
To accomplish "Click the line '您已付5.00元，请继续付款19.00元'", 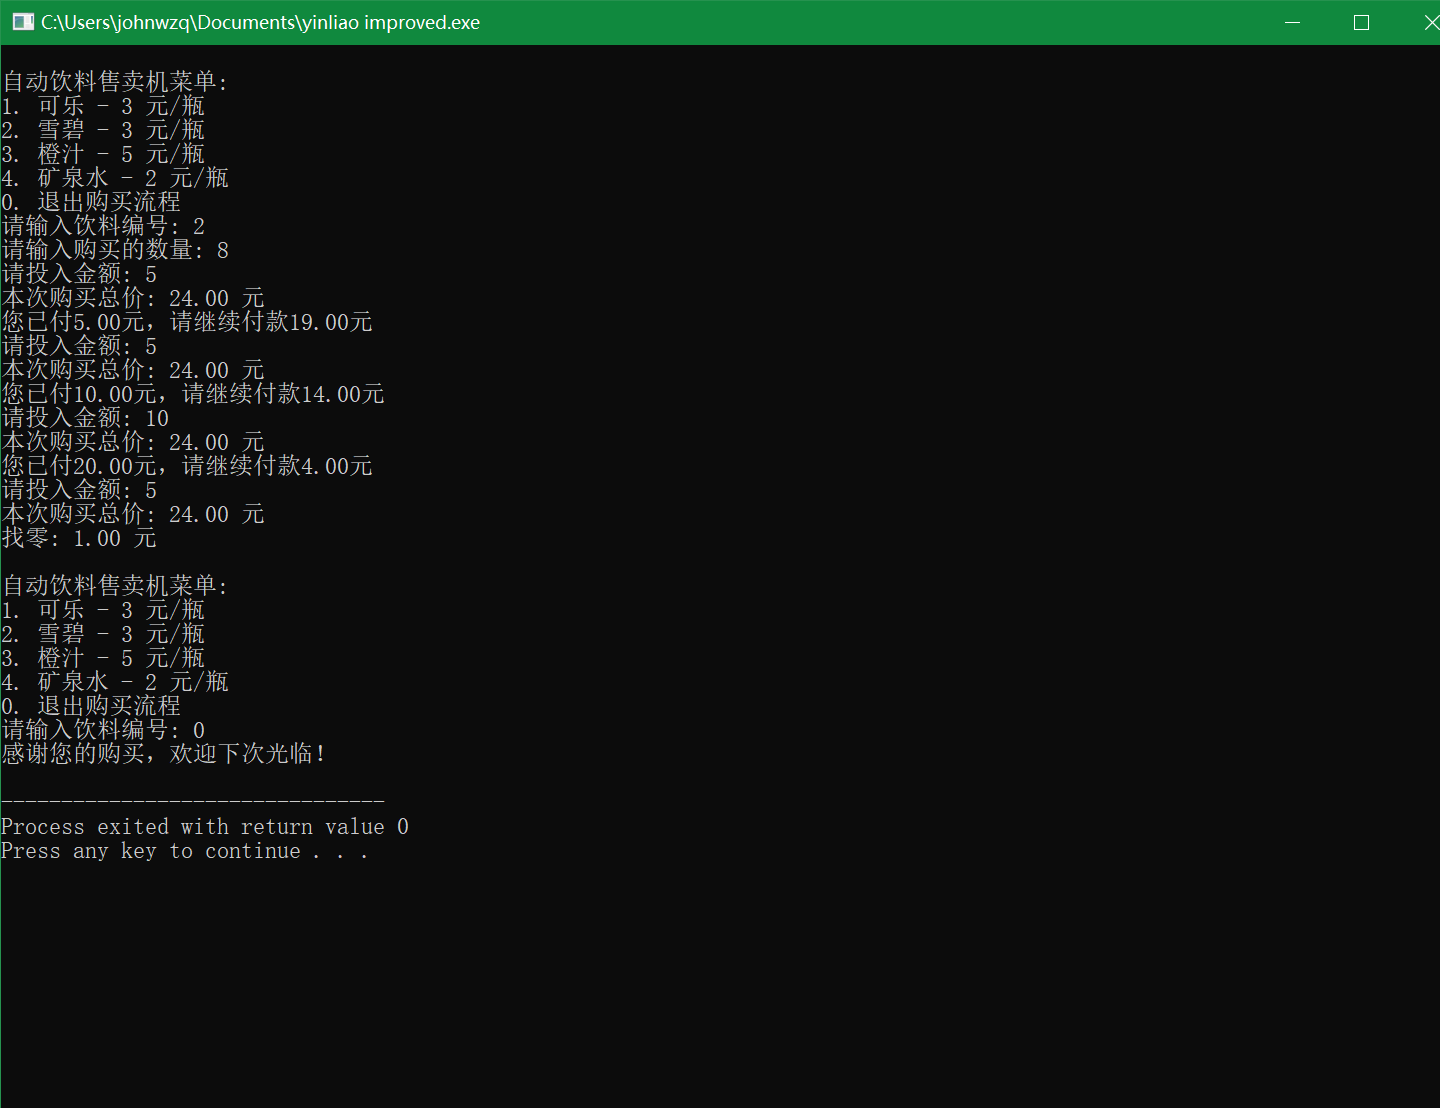I will point(187,321).
